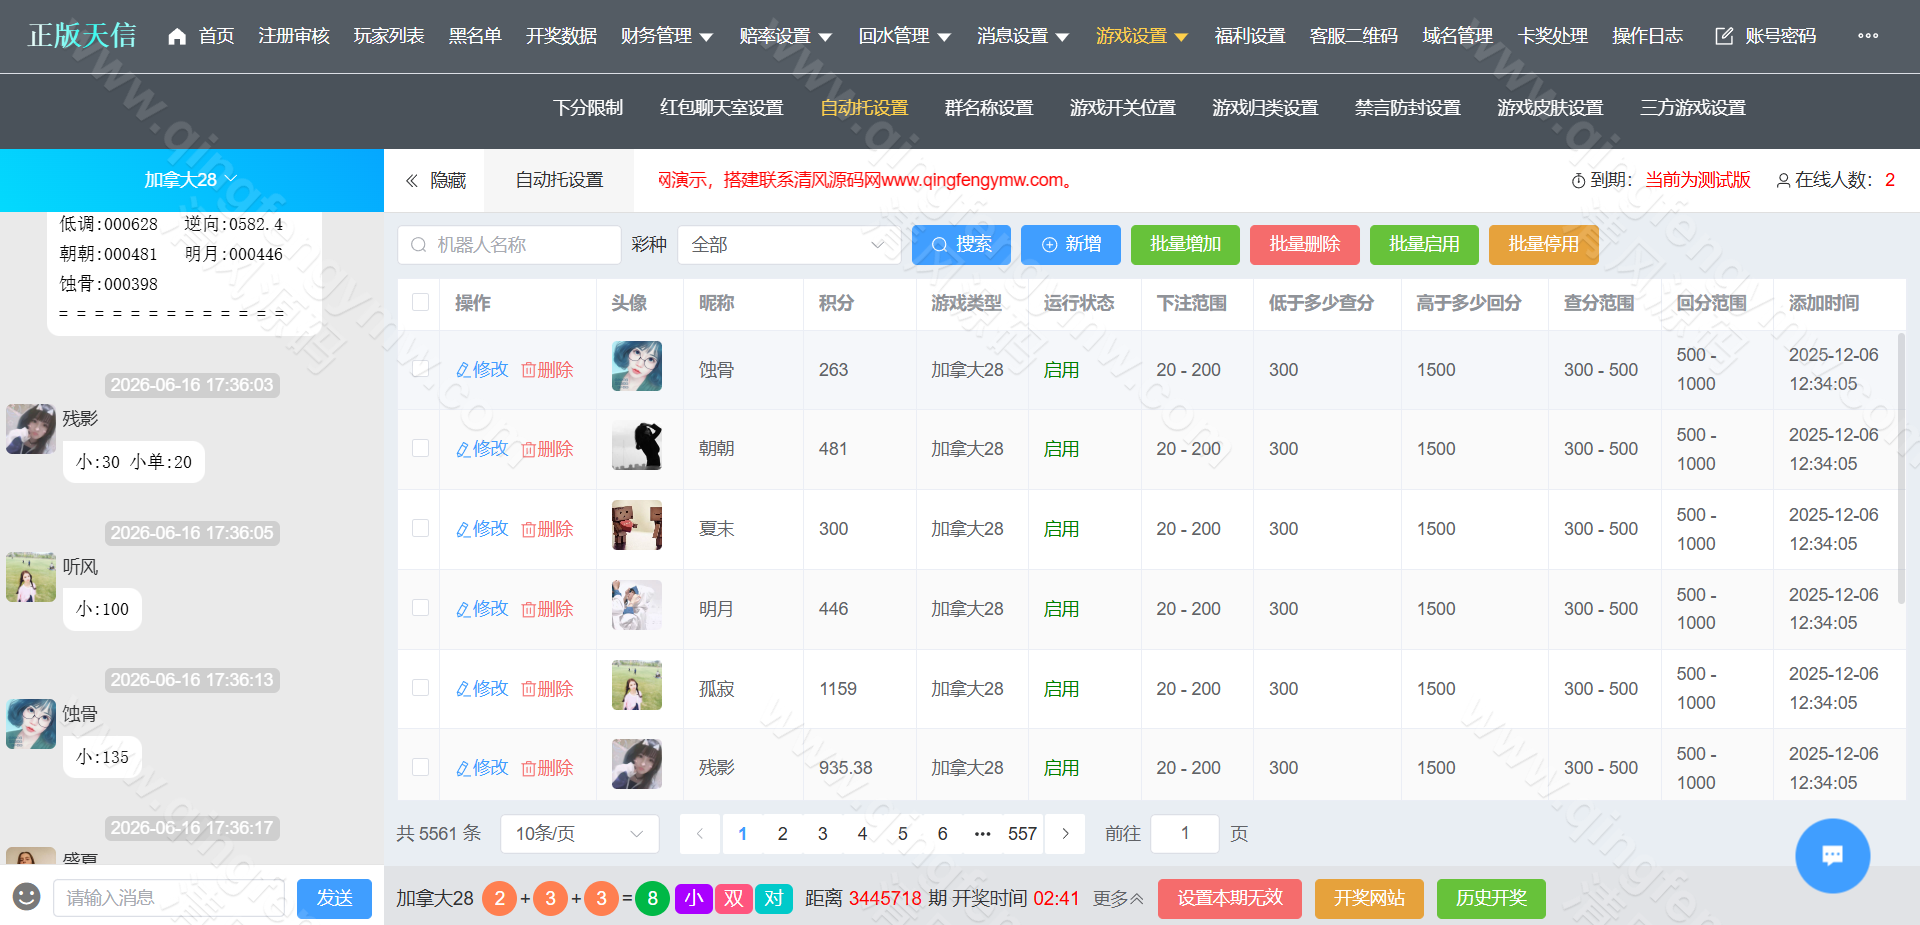Image resolution: width=1920 pixels, height=925 pixels.
Task: Click 修改 for the 朝朝 robot row
Action: (482, 449)
